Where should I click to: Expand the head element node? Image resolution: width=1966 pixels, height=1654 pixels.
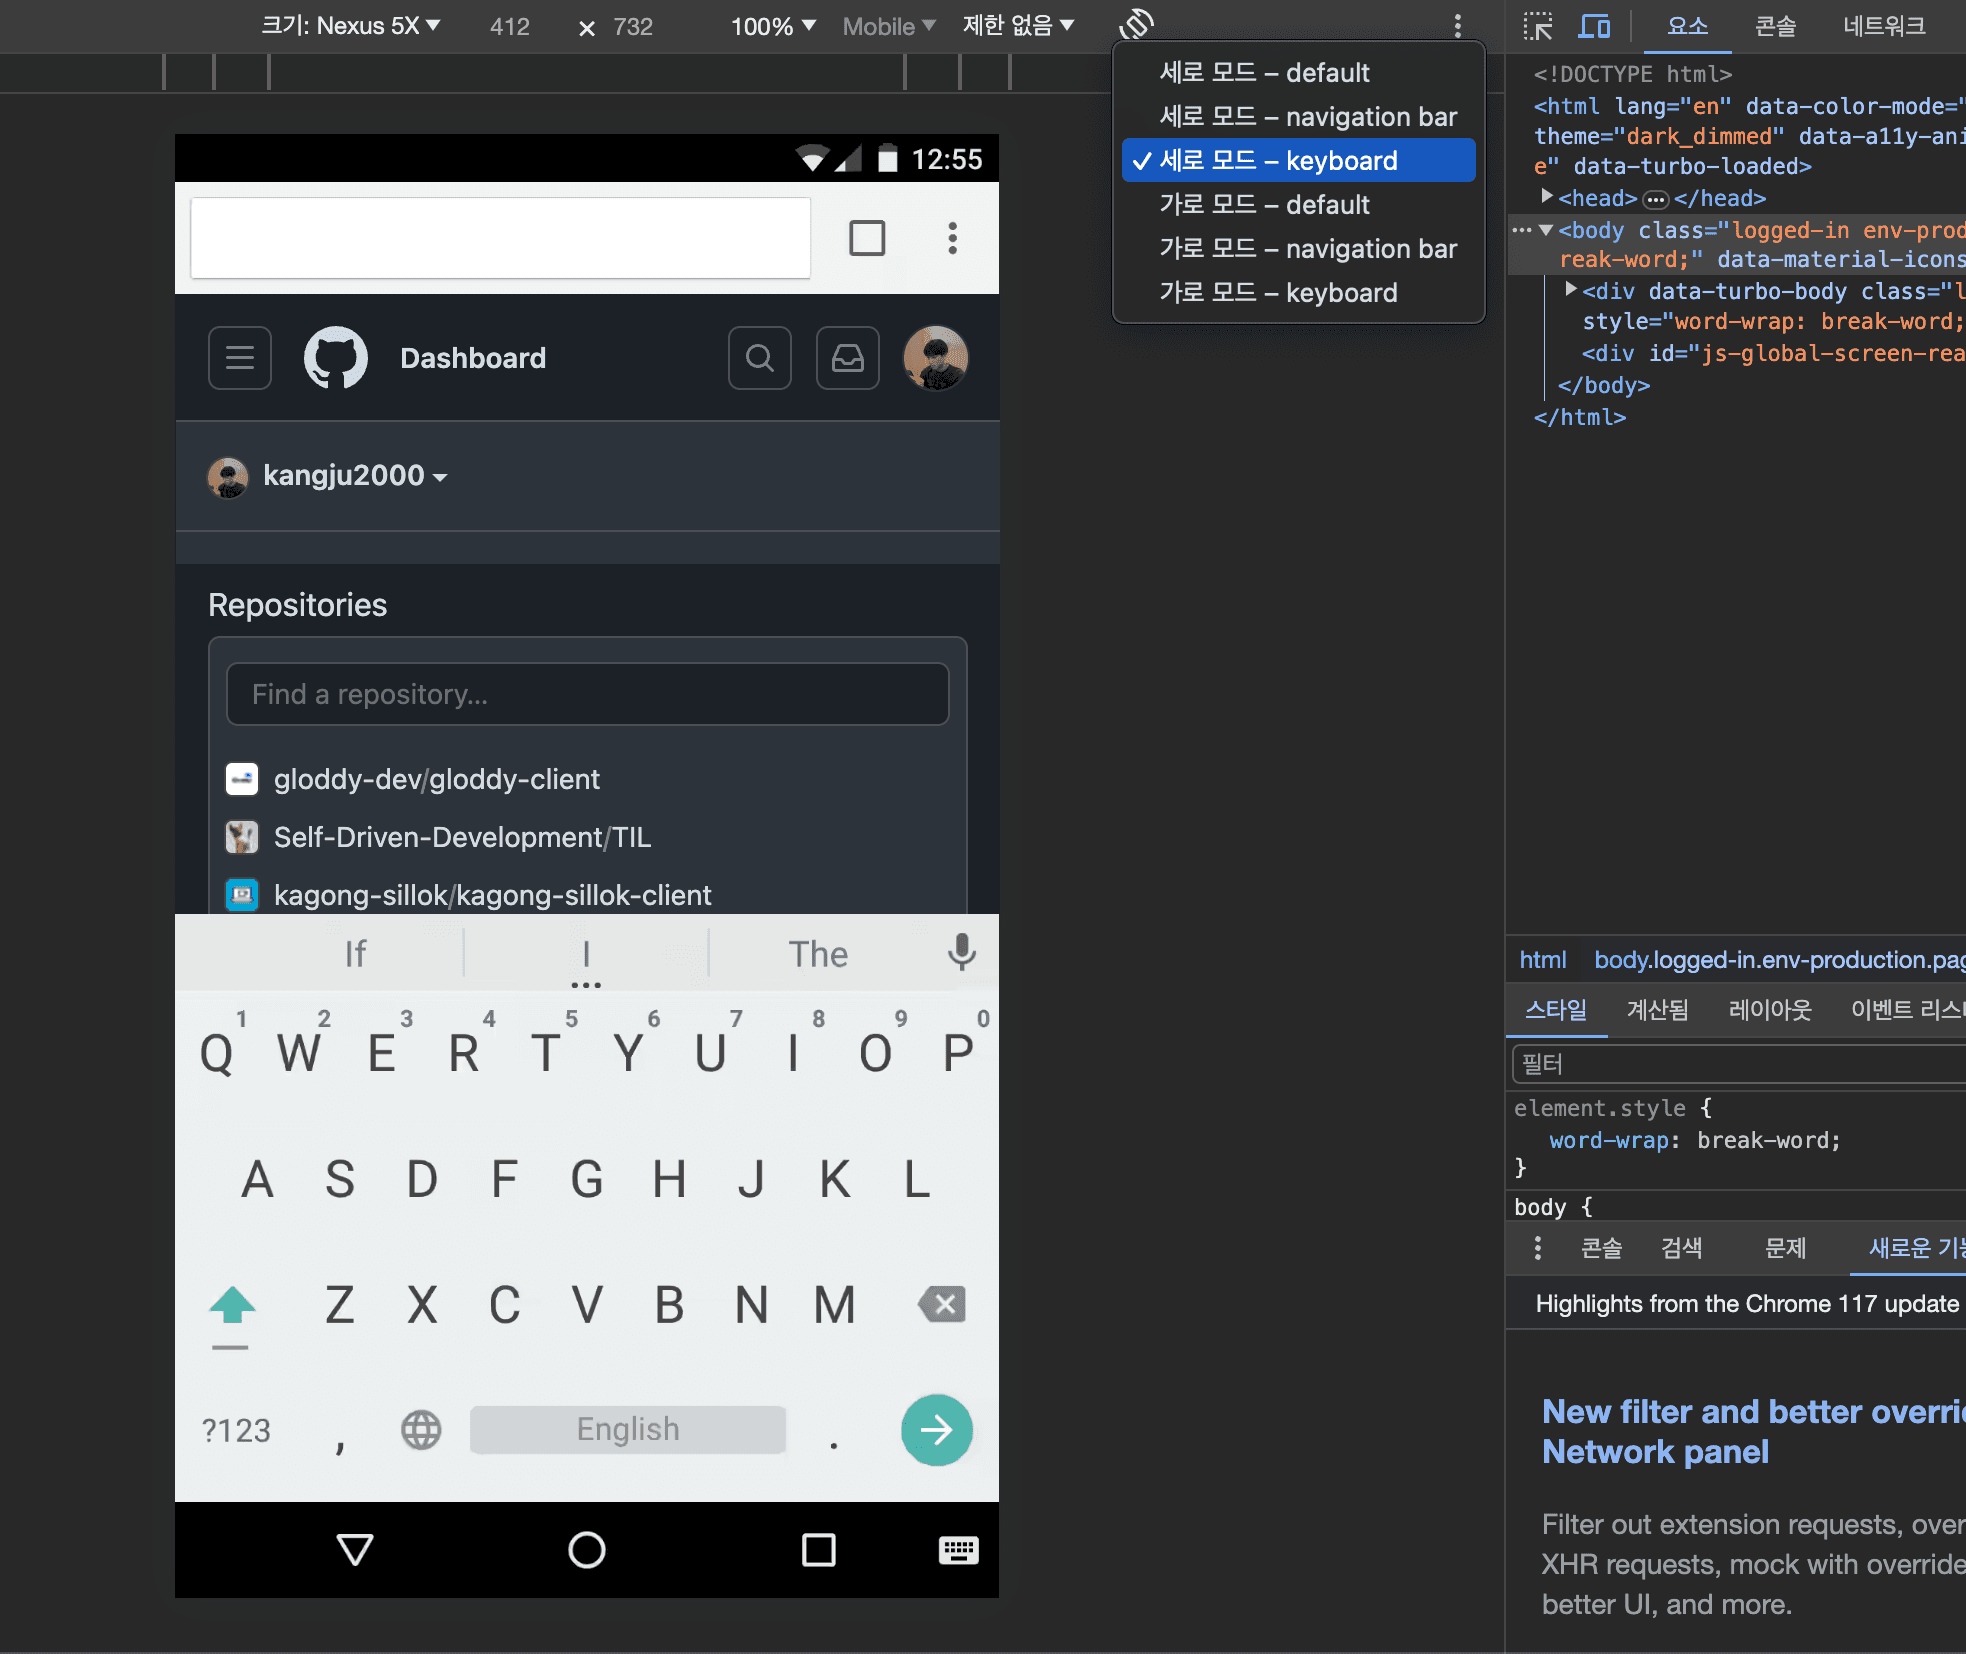(1547, 198)
